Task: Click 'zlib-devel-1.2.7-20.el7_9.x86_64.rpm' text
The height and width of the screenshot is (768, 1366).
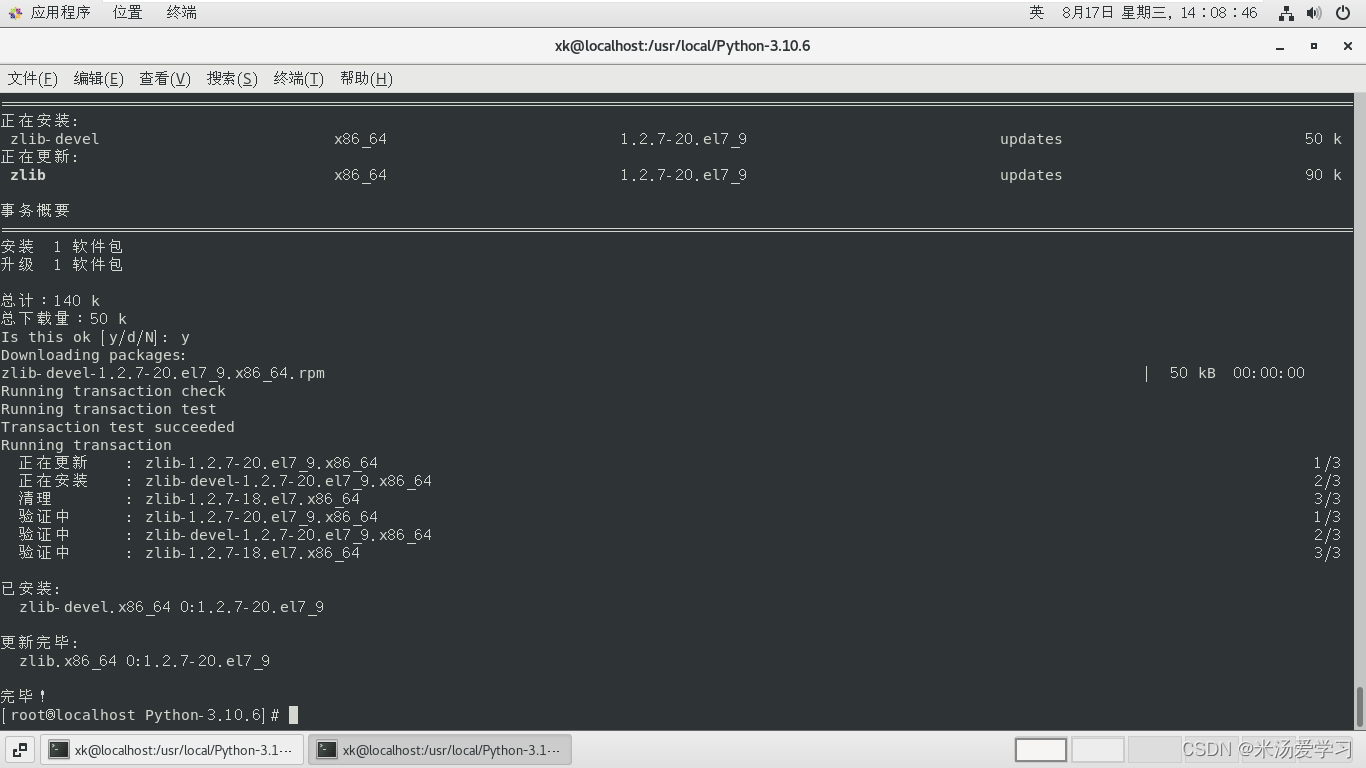Action: pyautogui.click(x=163, y=373)
